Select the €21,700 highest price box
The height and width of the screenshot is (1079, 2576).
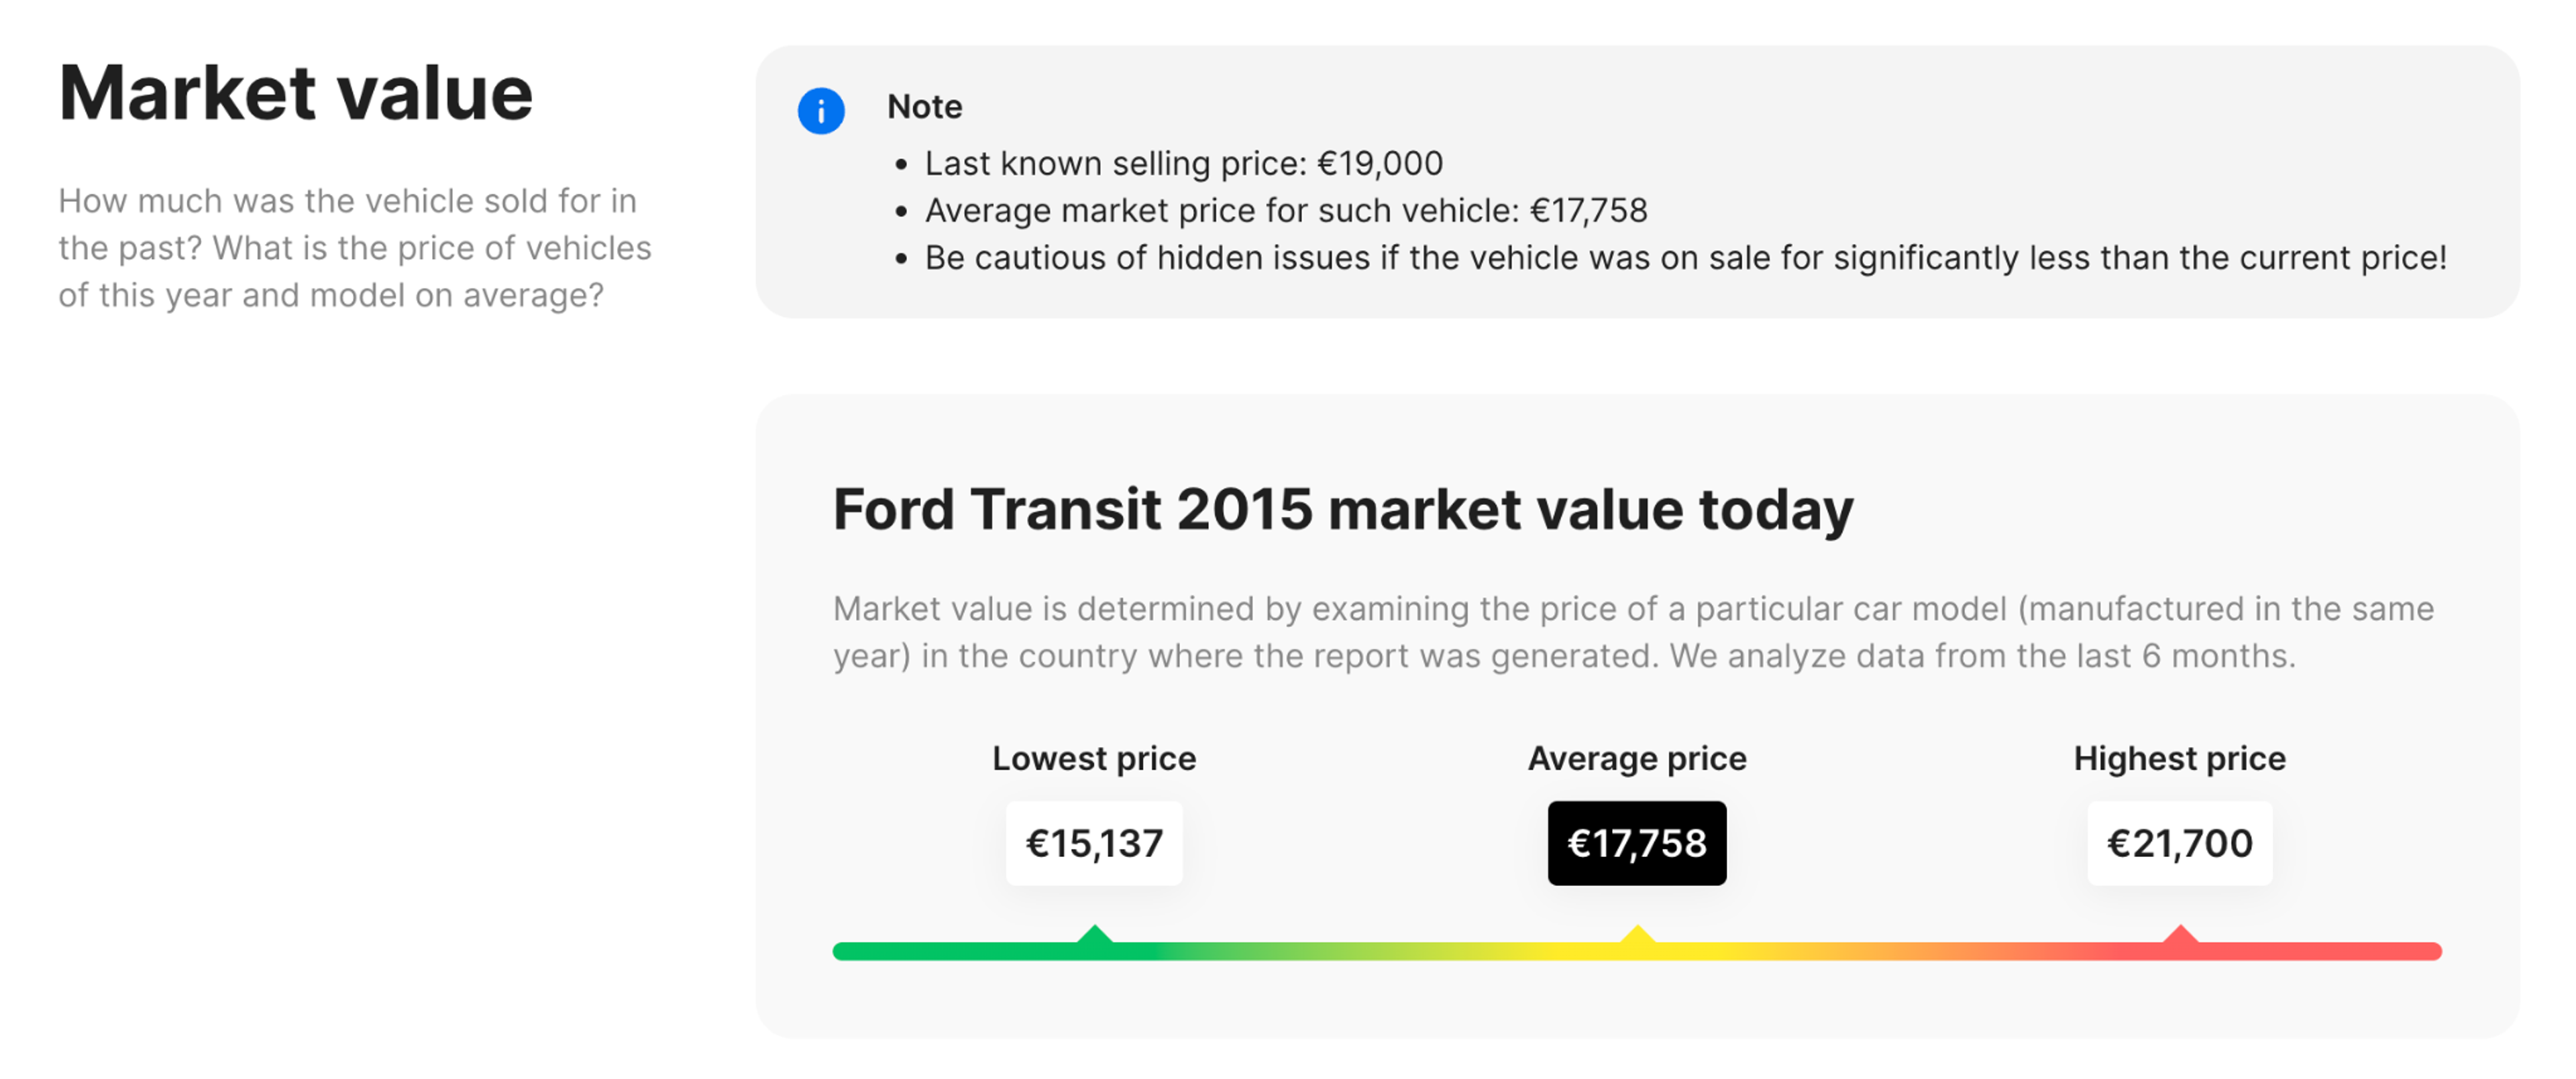point(2179,843)
